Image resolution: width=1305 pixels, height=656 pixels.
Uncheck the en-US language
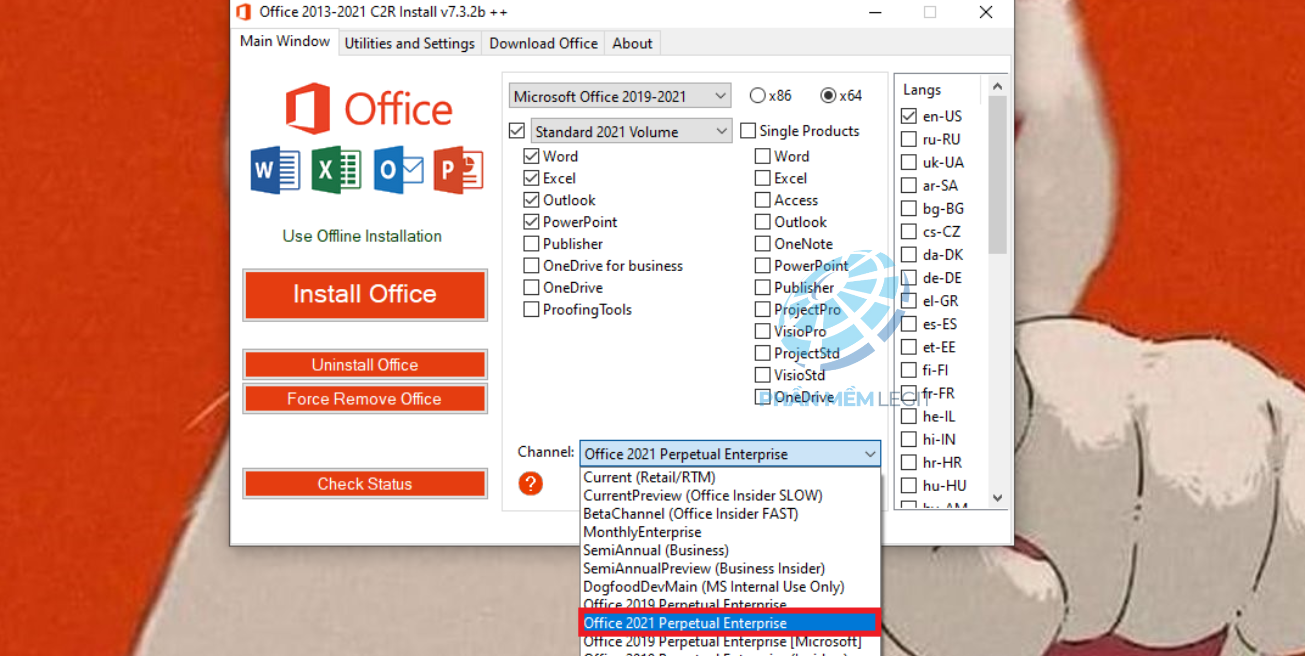pyautogui.click(x=909, y=116)
